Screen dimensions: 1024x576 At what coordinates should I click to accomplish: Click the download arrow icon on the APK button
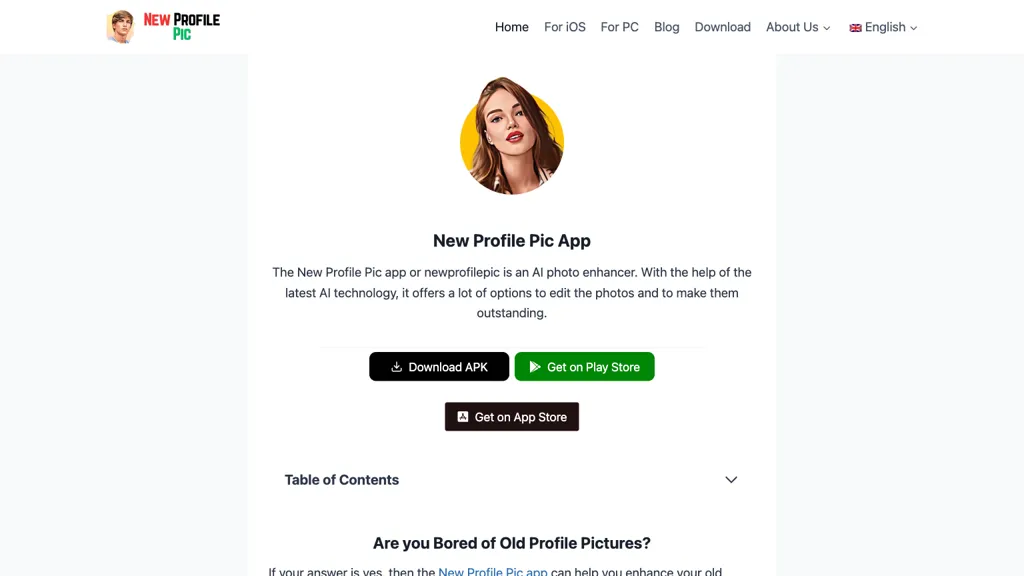396,367
